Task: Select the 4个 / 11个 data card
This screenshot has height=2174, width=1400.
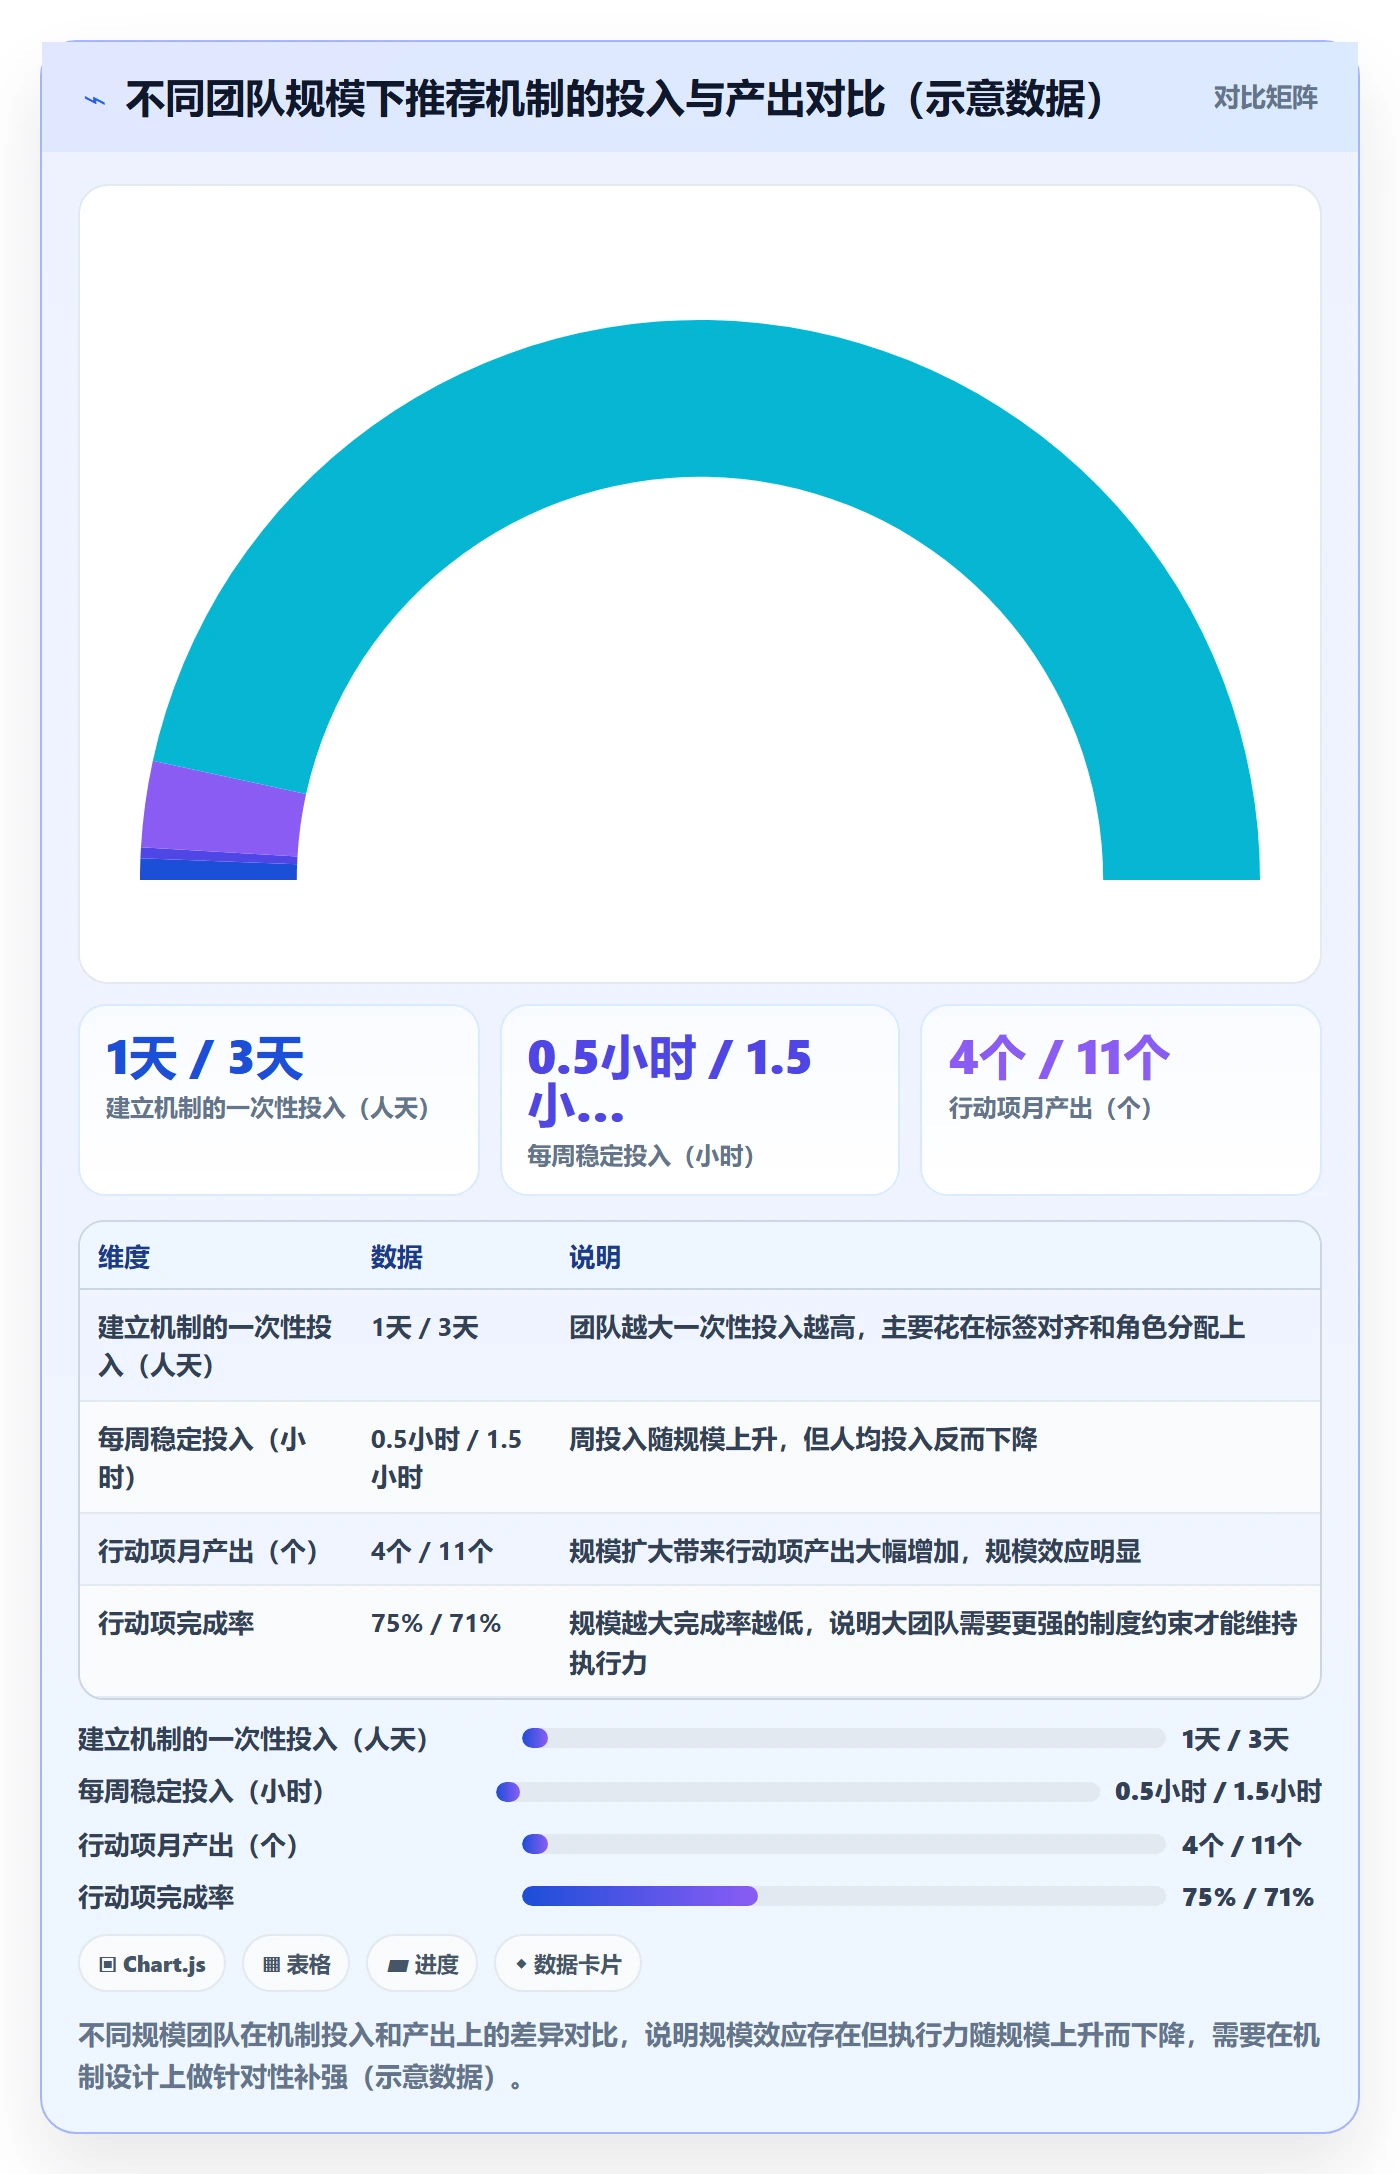Action: click(x=1121, y=1099)
